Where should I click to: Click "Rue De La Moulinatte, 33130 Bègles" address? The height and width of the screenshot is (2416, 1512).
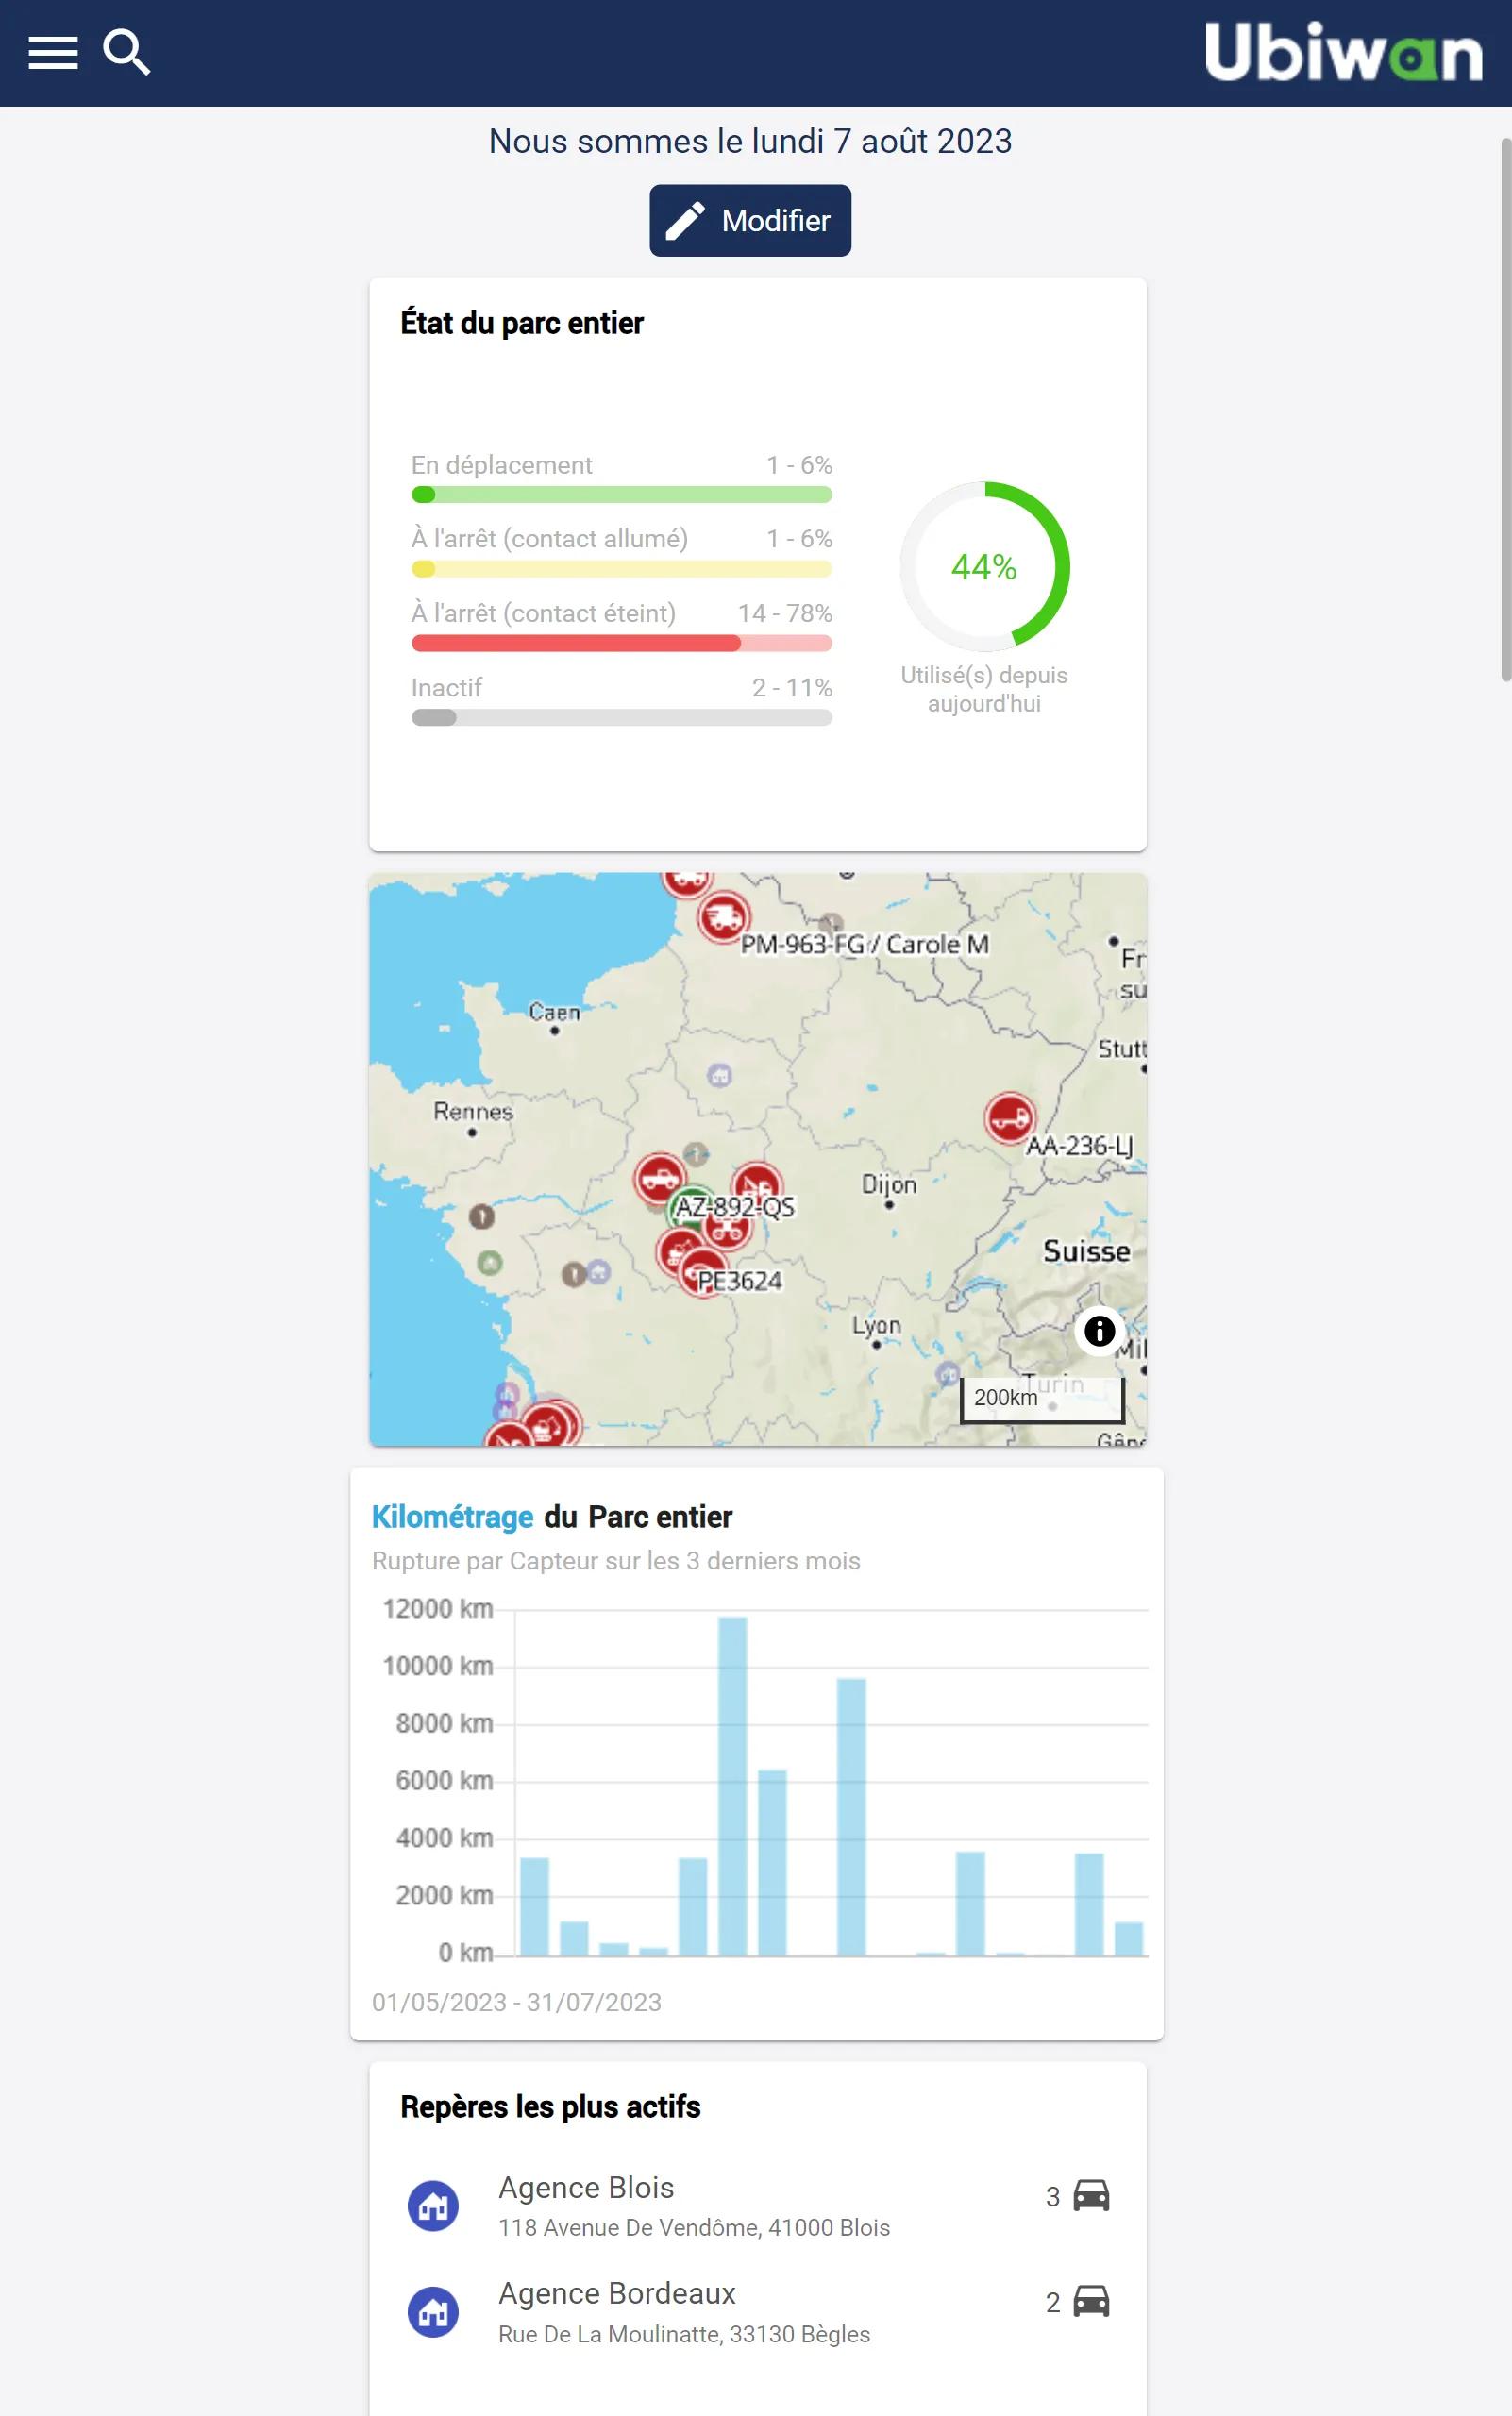(684, 2334)
